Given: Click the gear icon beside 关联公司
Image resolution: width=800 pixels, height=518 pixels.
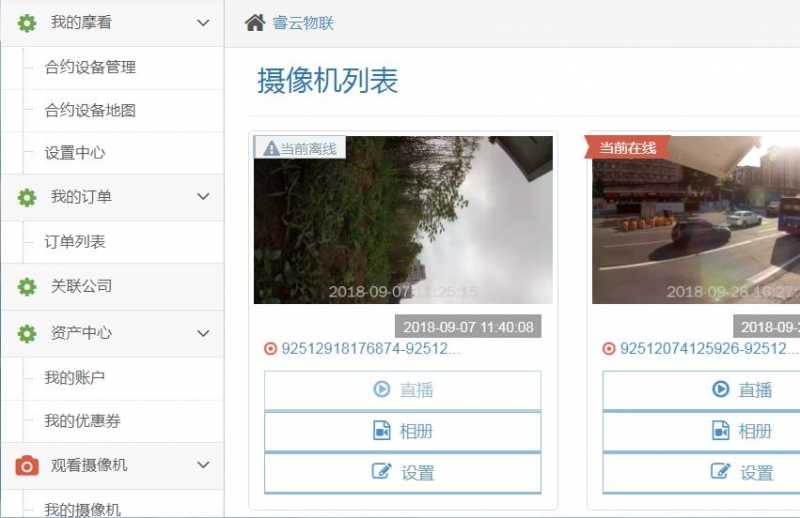Looking at the screenshot, I should [x=27, y=287].
